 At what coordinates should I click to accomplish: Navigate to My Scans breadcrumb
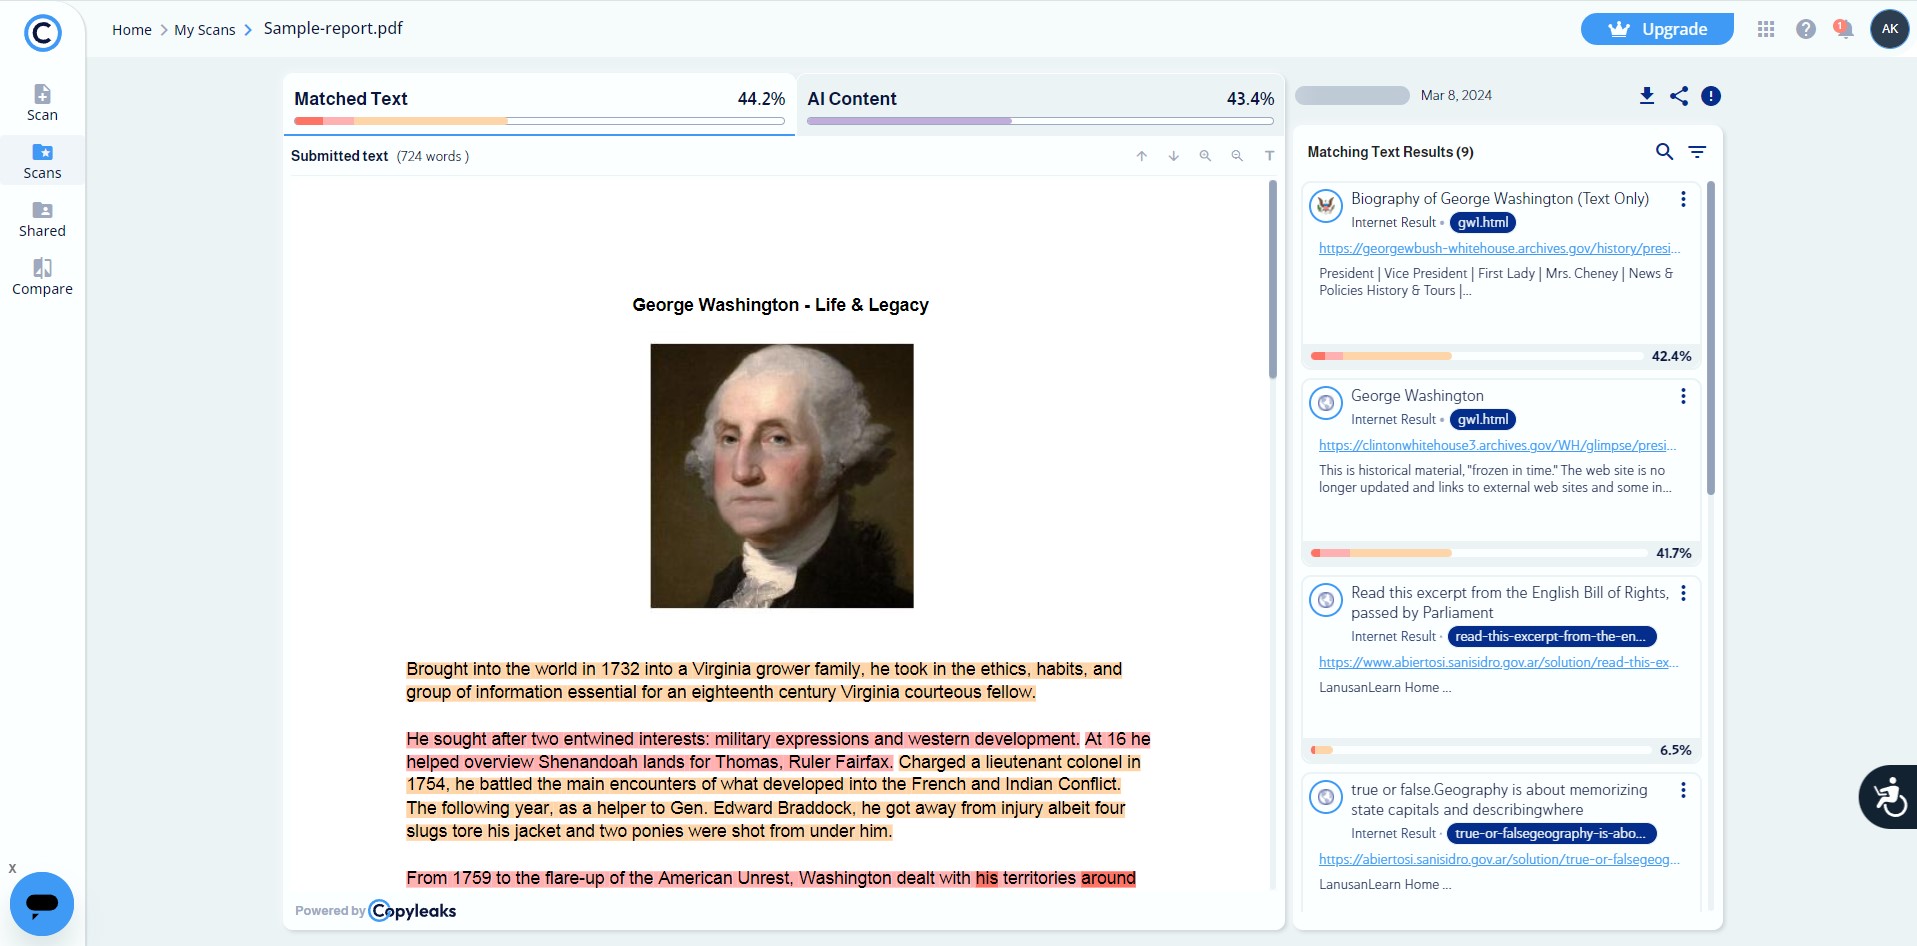pos(205,30)
